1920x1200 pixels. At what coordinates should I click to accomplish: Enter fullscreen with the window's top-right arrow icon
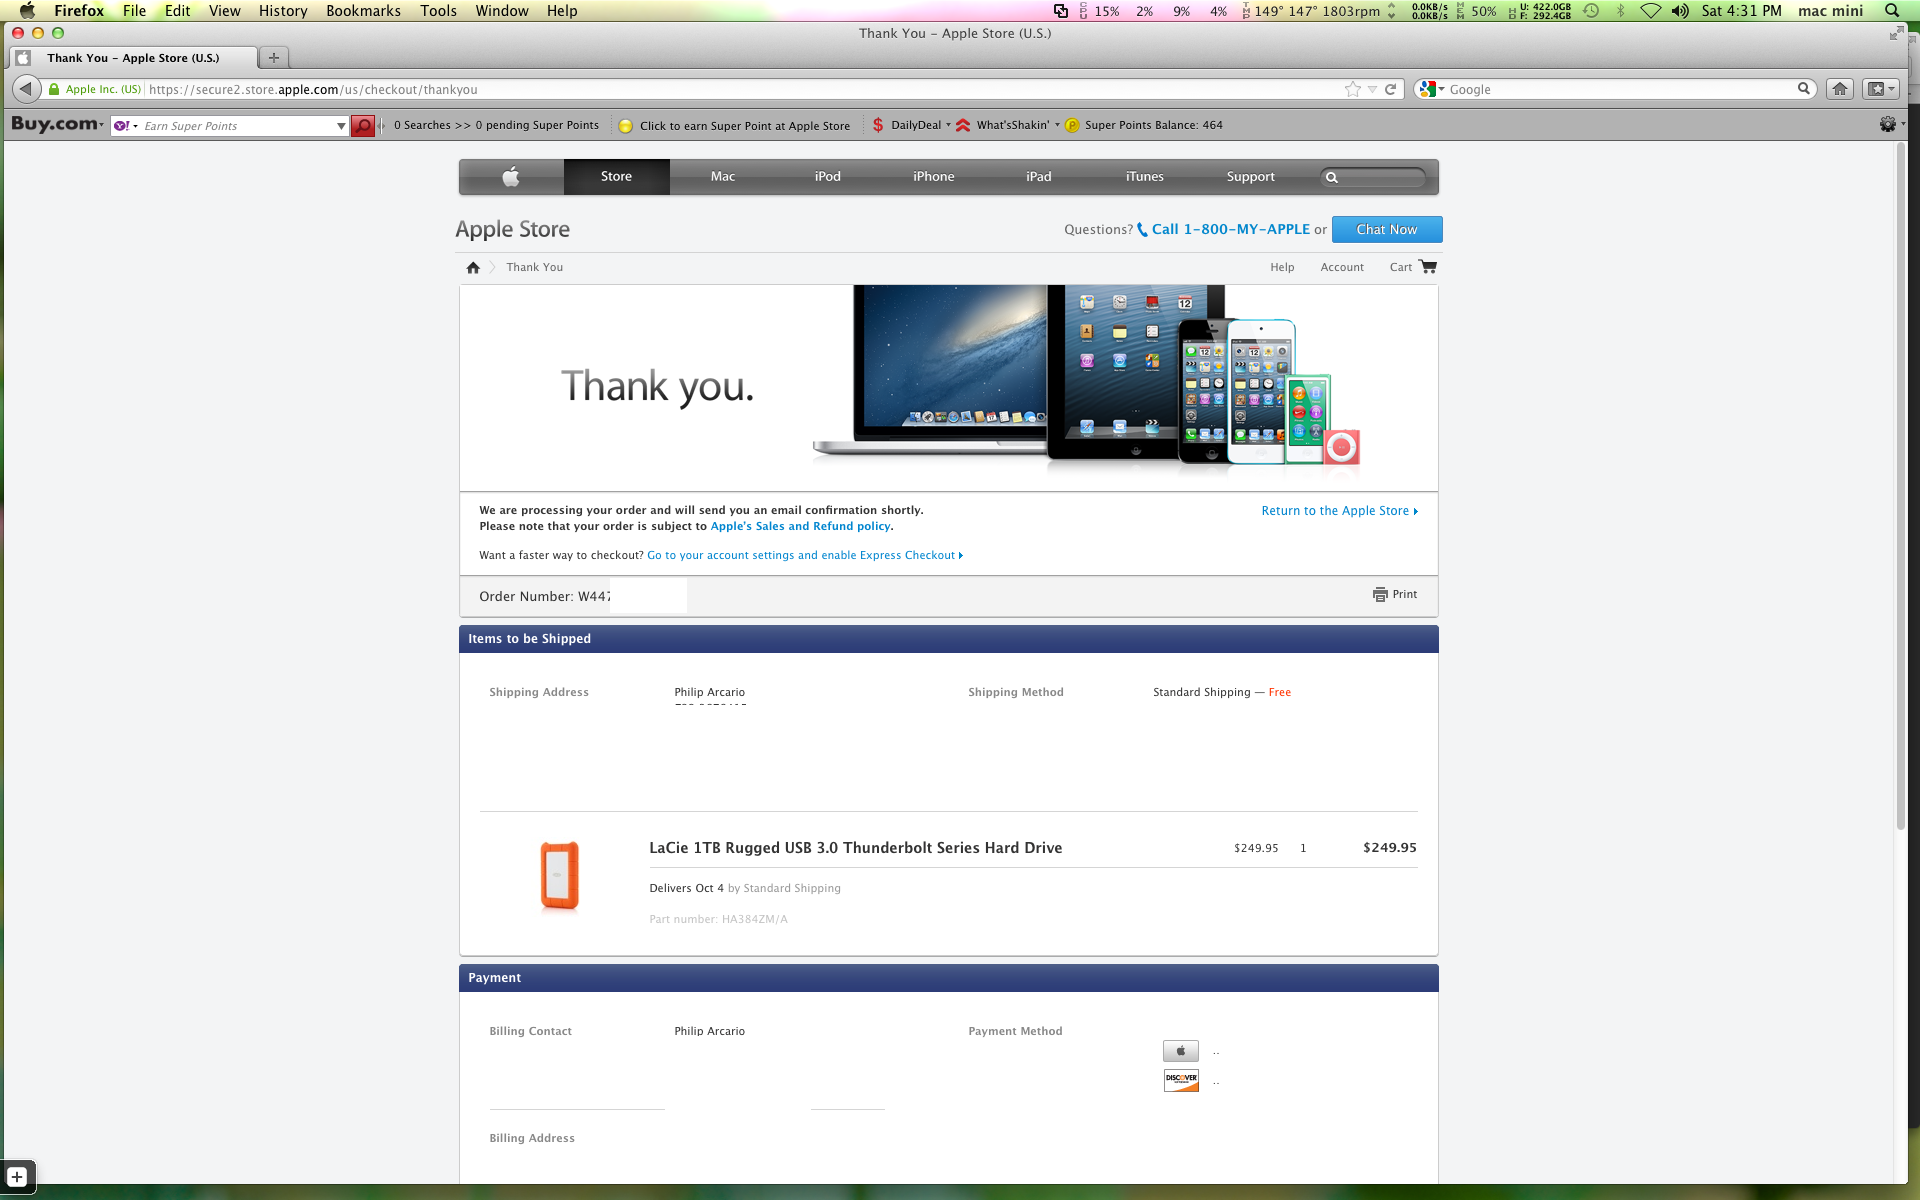[x=1896, y=33]
